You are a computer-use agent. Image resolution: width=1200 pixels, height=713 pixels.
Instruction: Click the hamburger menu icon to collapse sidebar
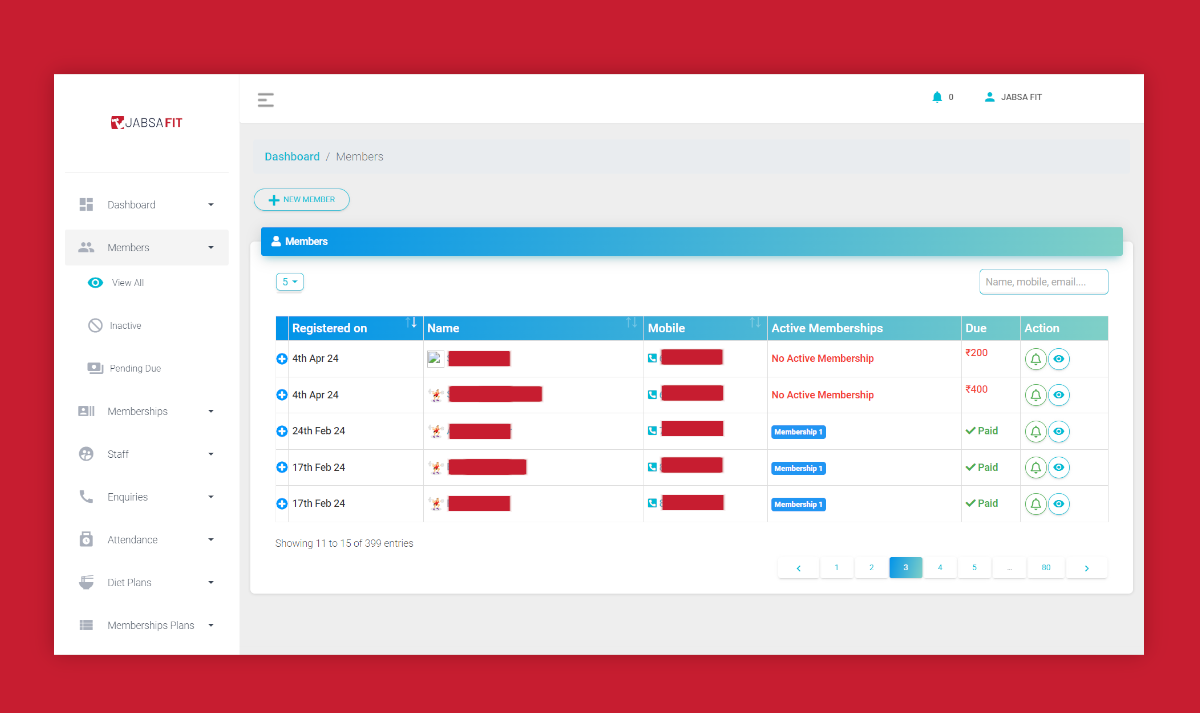click(x=265, y=99)
